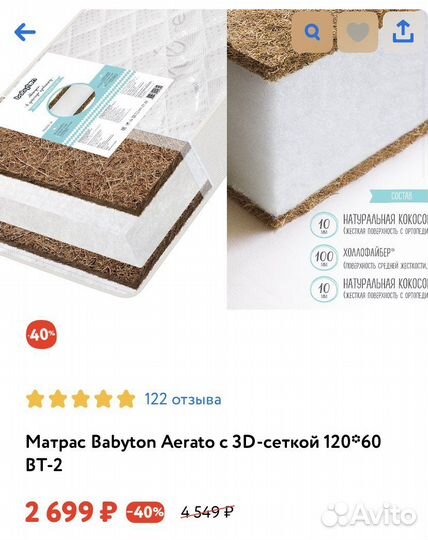428x540 pixels.
Task: Tap the Avito watermark logo
Action: click(368, 515)
